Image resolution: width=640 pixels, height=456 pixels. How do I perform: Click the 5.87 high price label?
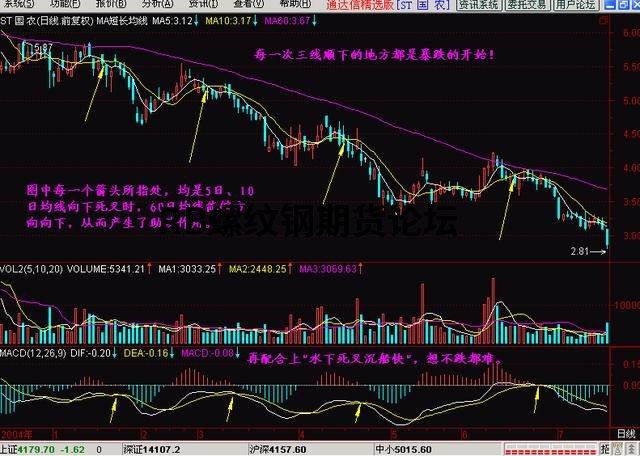(x=43, y=48)
